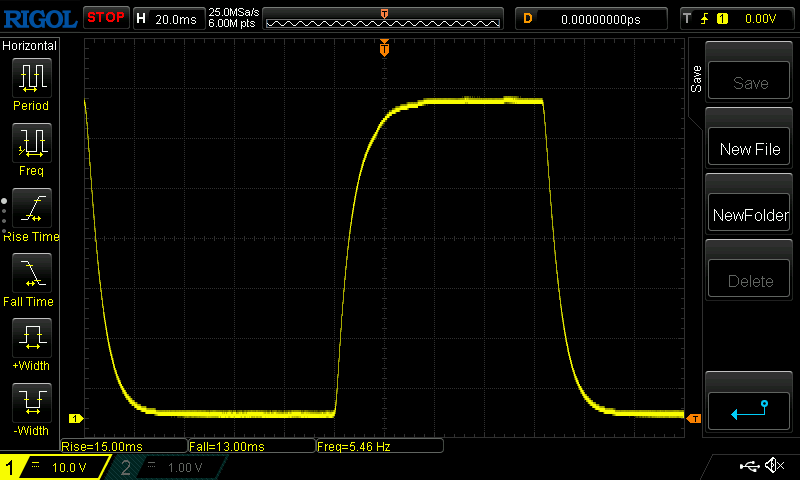Click the NewFolder button
This screenshot has height=480, width=800.
coord(750,215)
